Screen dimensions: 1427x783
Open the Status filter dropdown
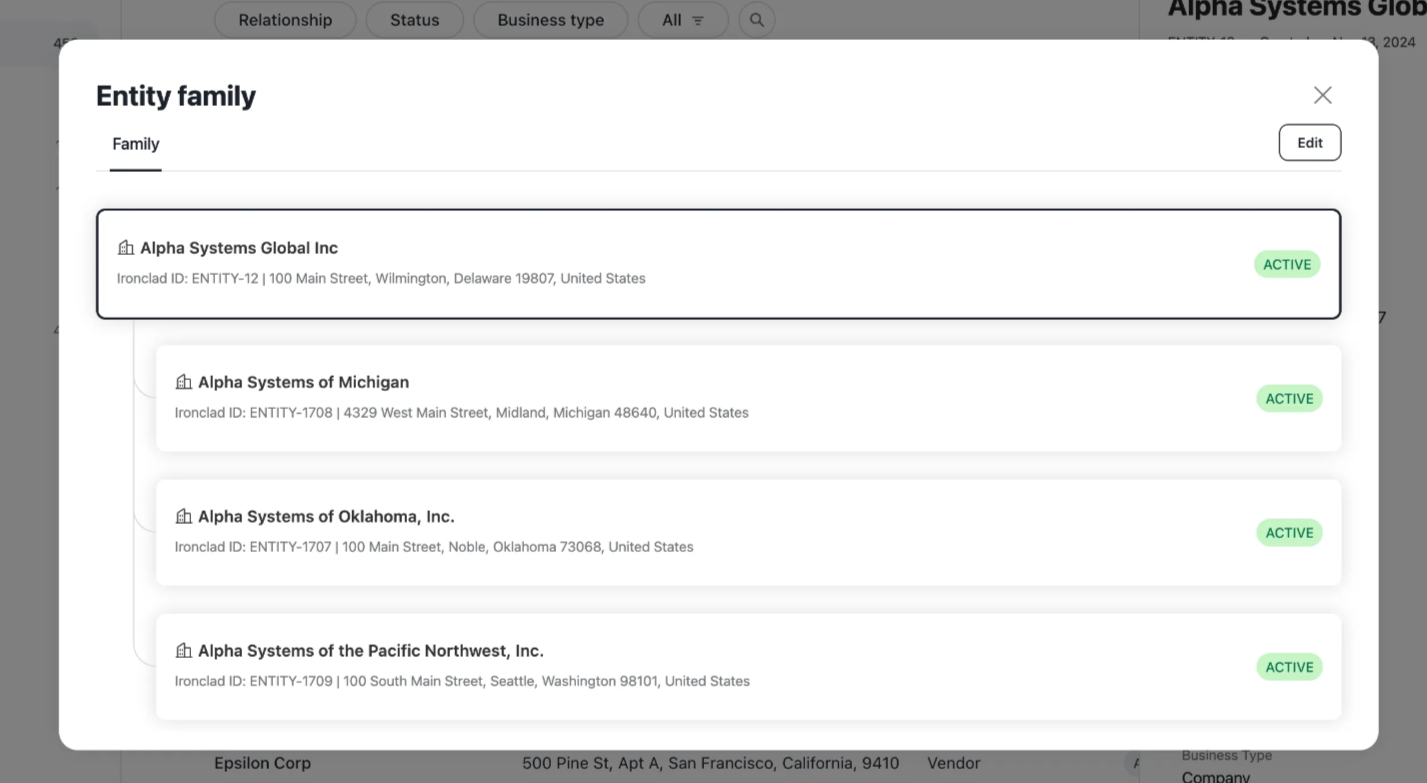point(415,20)
